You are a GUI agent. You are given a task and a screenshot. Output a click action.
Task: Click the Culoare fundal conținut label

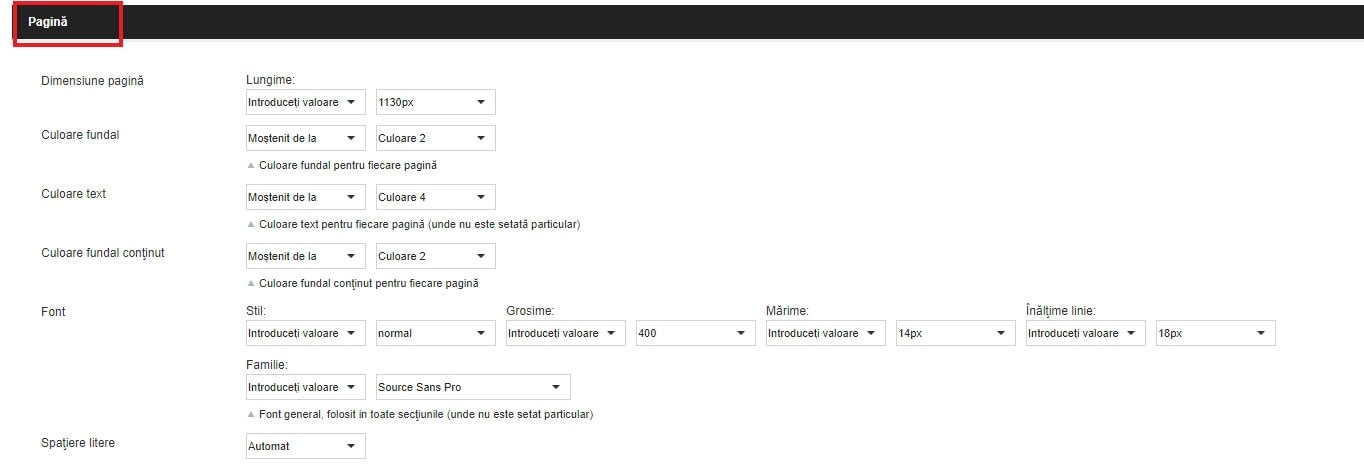click(103, 252)
